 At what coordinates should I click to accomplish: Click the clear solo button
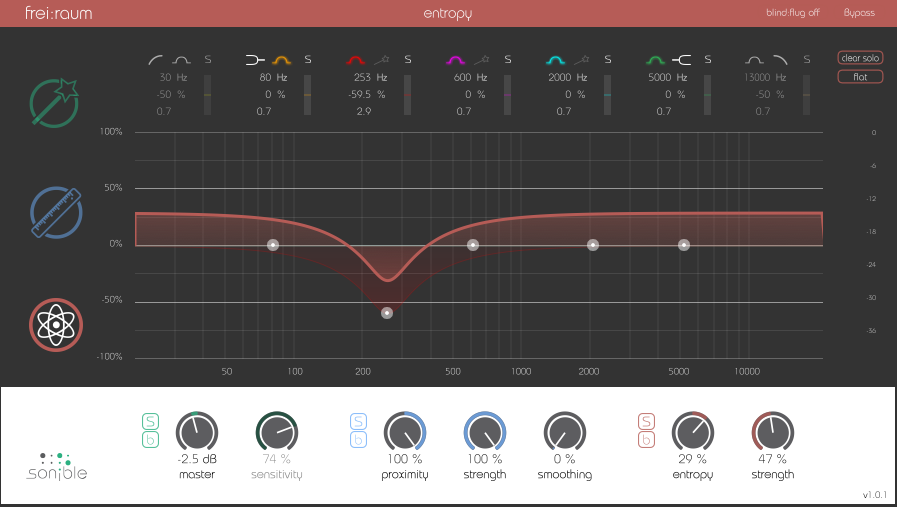click(860, 58)
